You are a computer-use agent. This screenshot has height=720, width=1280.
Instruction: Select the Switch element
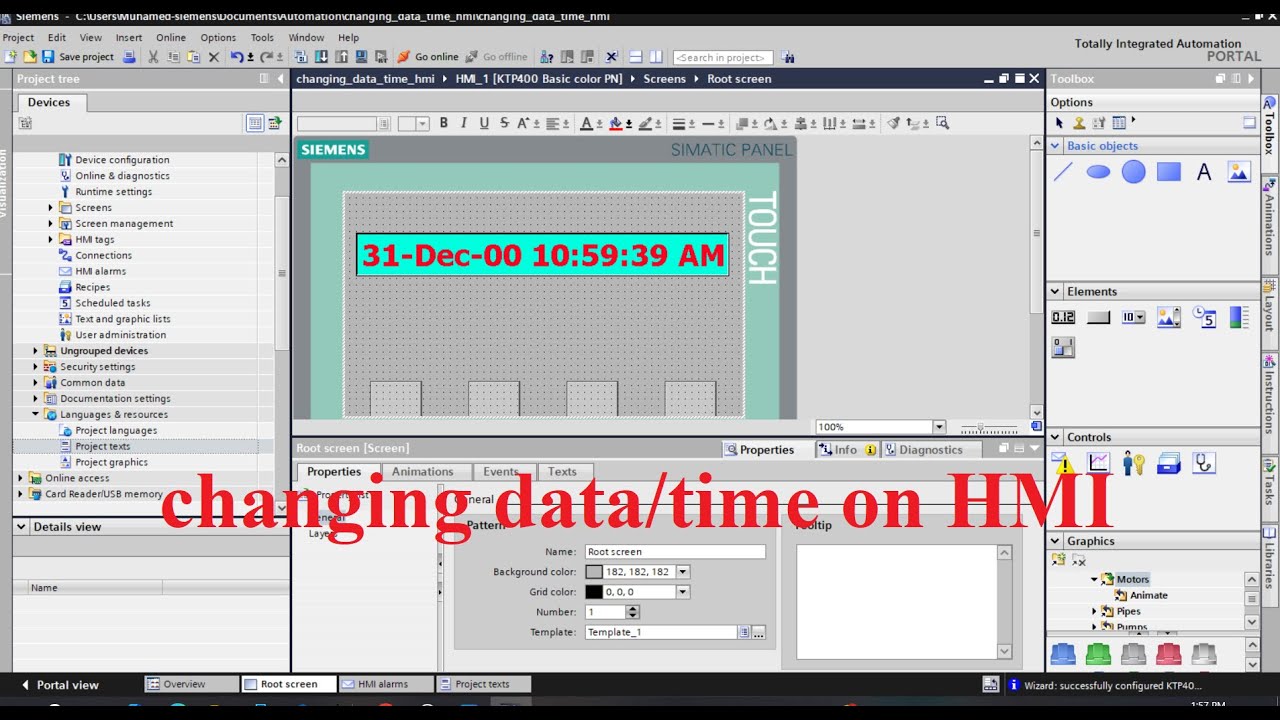(1063, 347)
